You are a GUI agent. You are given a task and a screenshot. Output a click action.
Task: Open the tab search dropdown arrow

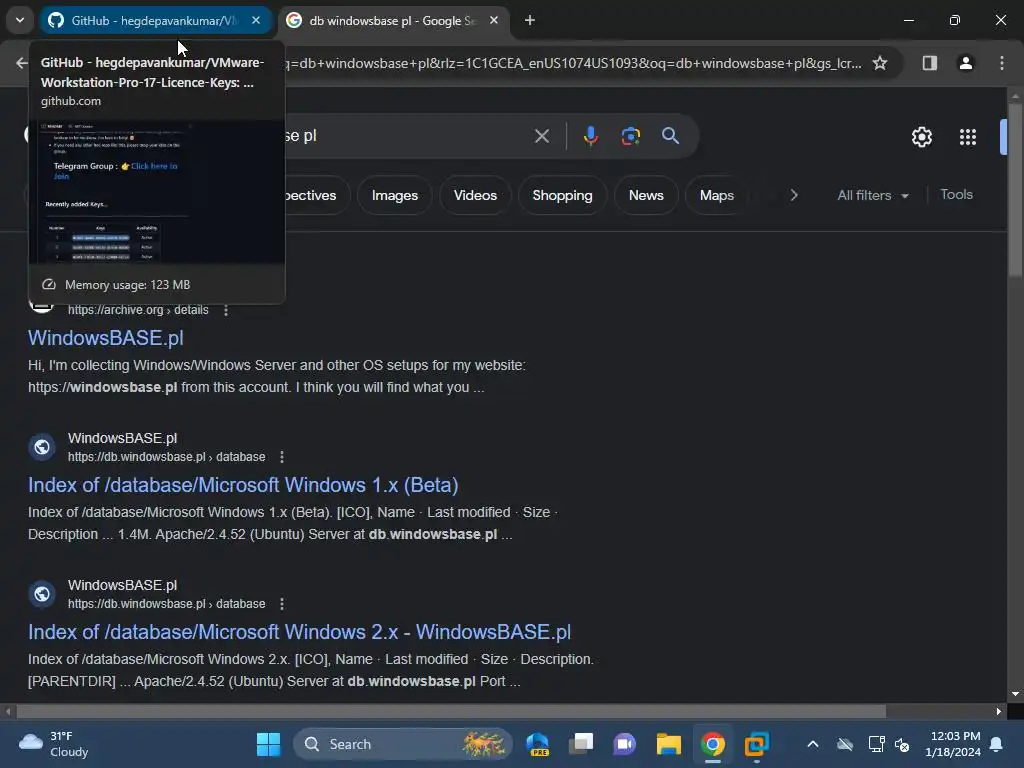click(20, 20)
